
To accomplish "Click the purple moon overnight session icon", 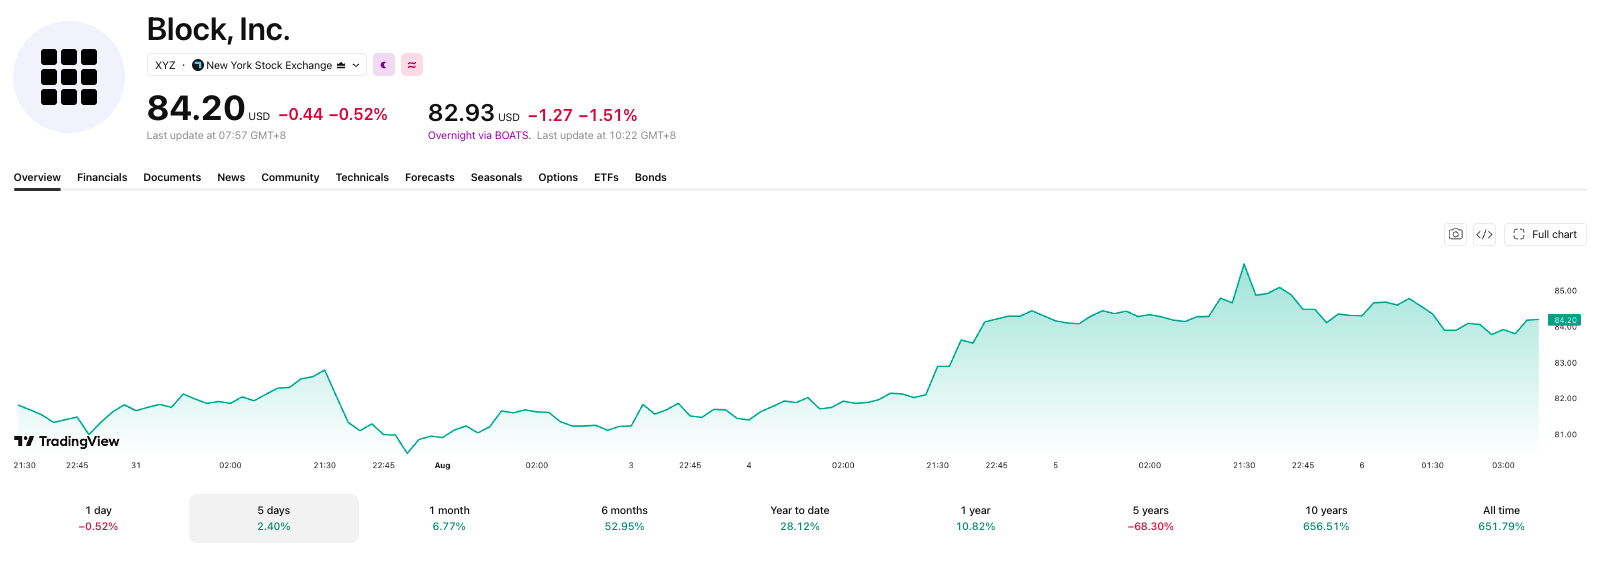I will tap(384, 65).
